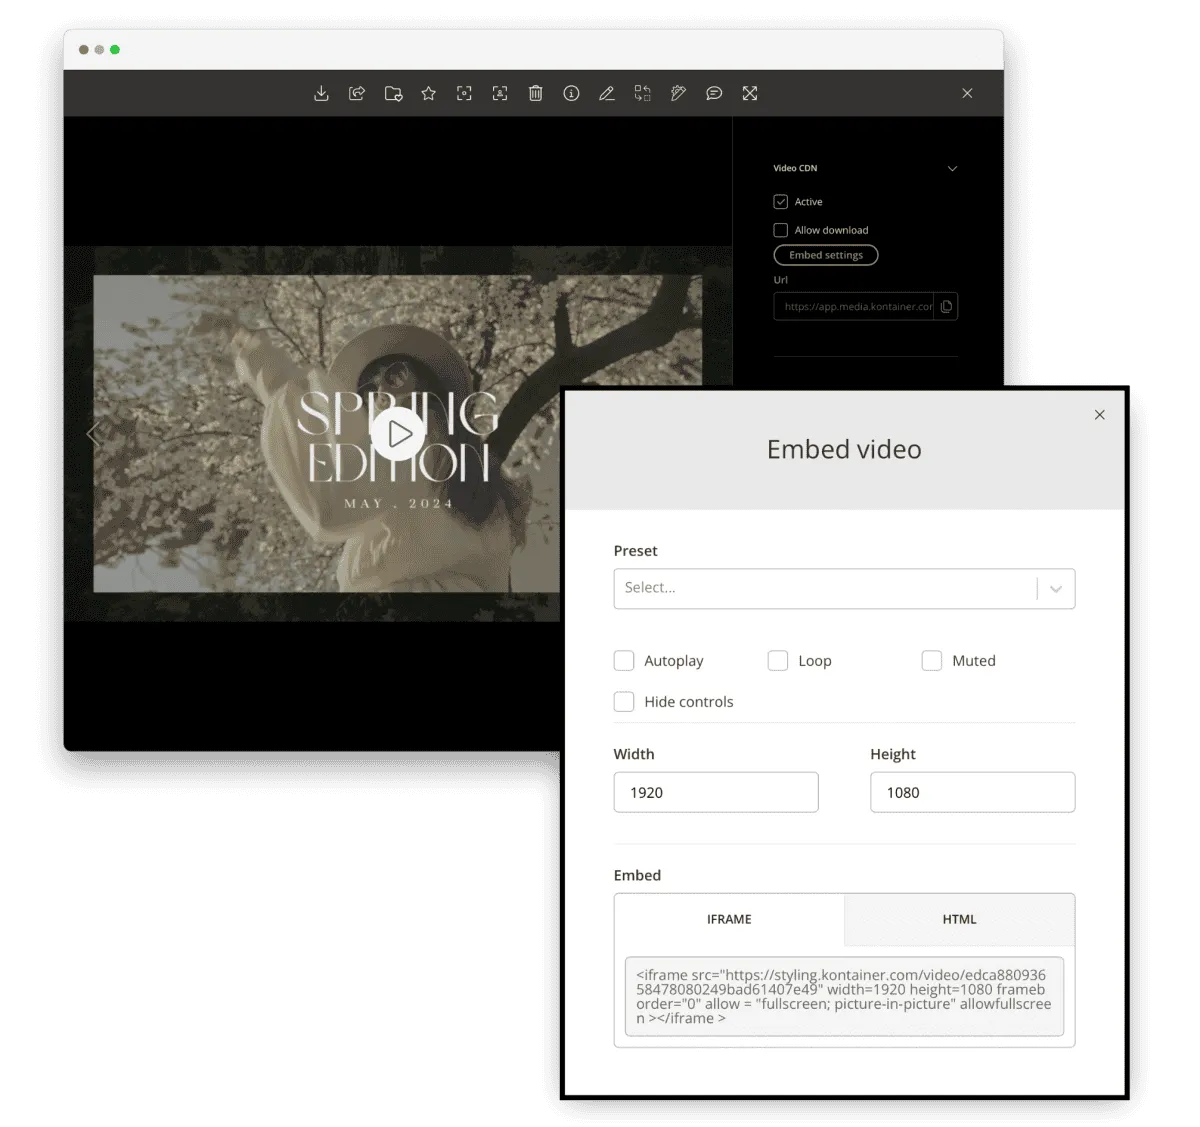Click the Height input field
The image size is (1200, 1127).
pyautogui.click(x=972, y=792)
